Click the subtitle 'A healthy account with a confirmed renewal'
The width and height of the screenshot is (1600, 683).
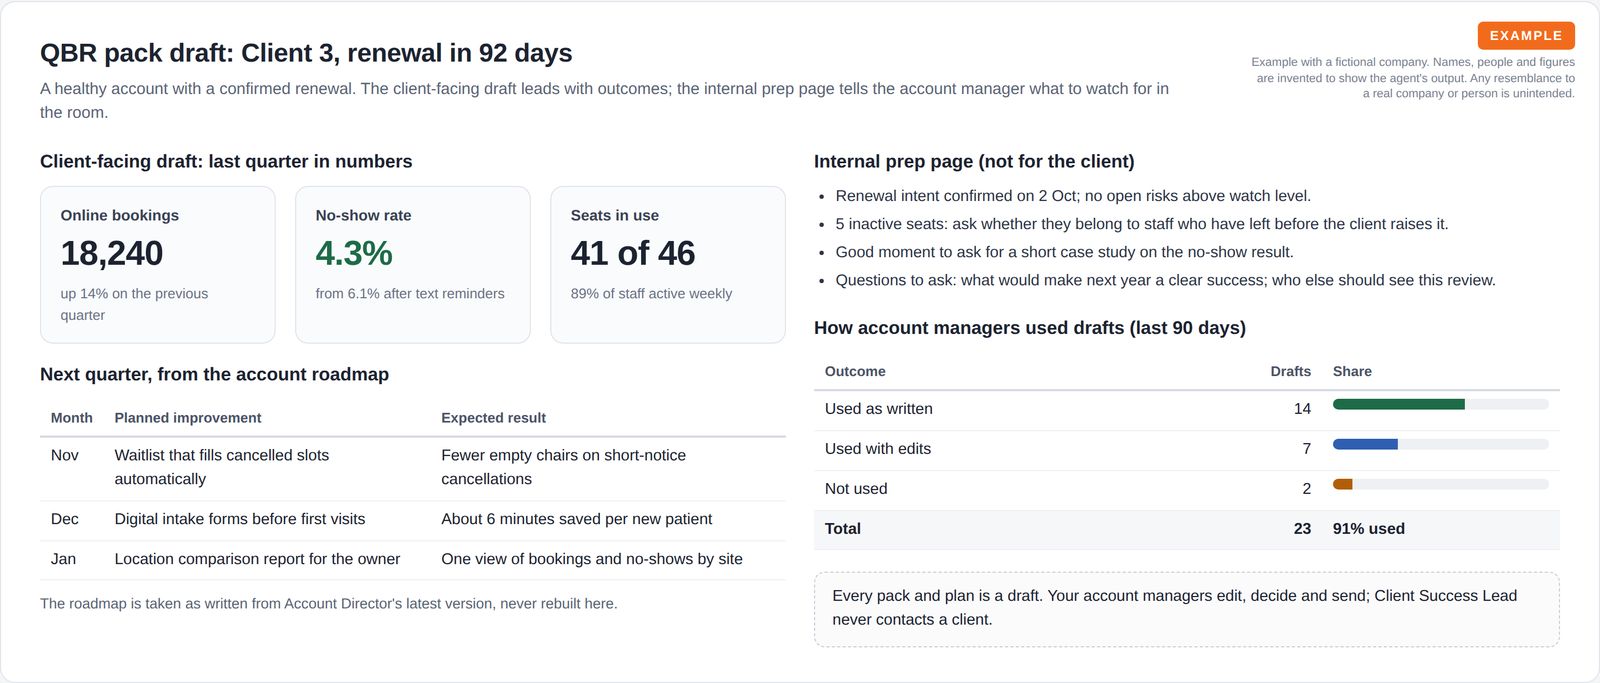pos(604,101)
